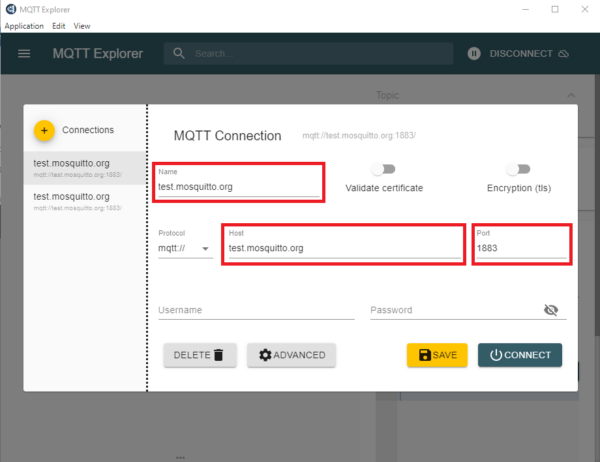Click the DELETE button label
This screenshot has height=462, width=600.
pos(192,355)
